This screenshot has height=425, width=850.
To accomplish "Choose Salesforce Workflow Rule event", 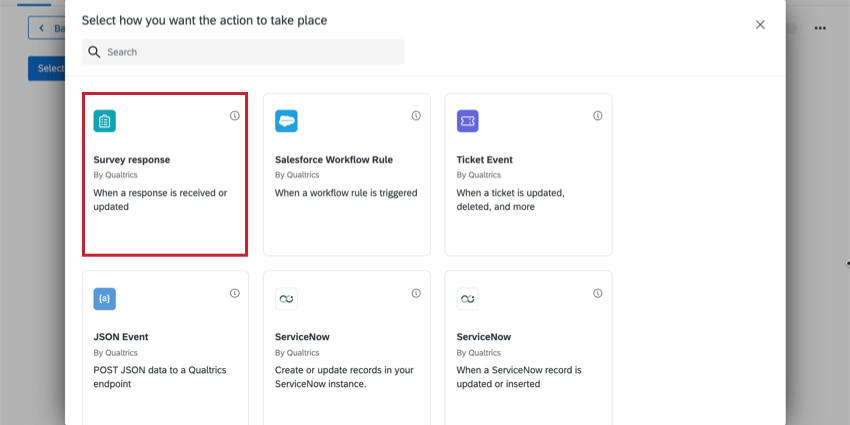I will pyautogui.click(x=334, y=160).
